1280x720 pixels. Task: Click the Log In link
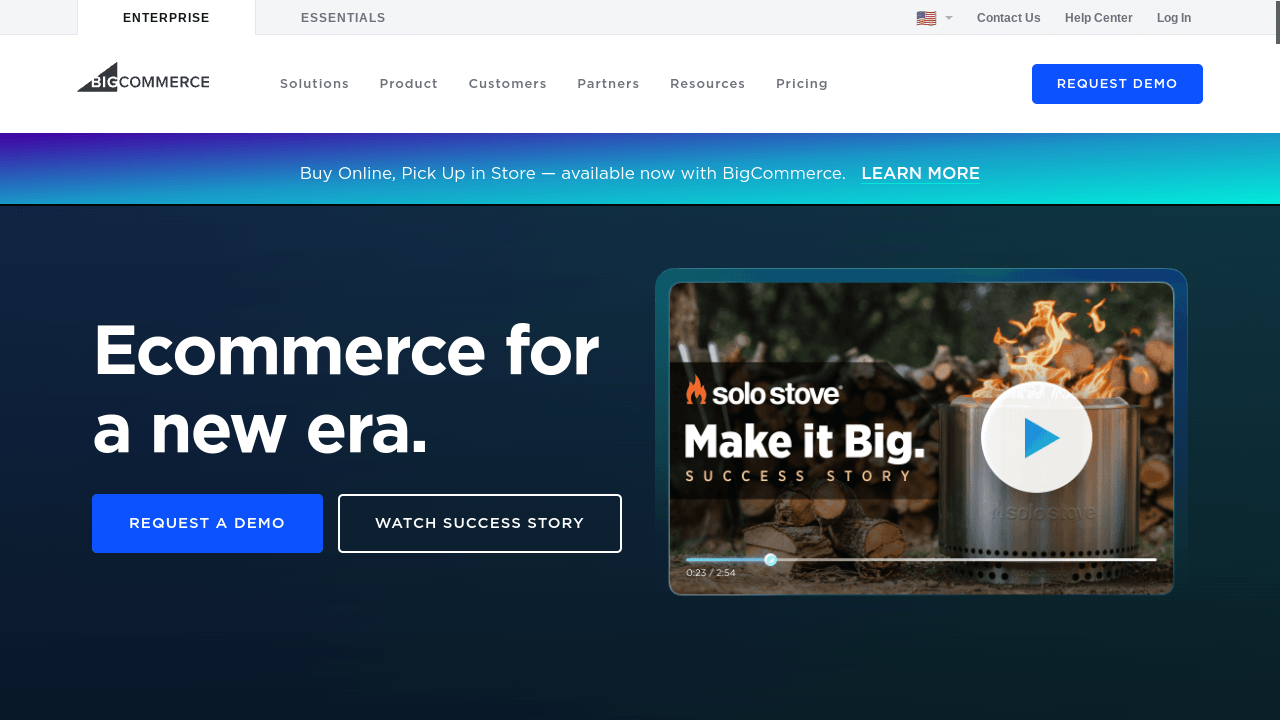(1174, 18)
